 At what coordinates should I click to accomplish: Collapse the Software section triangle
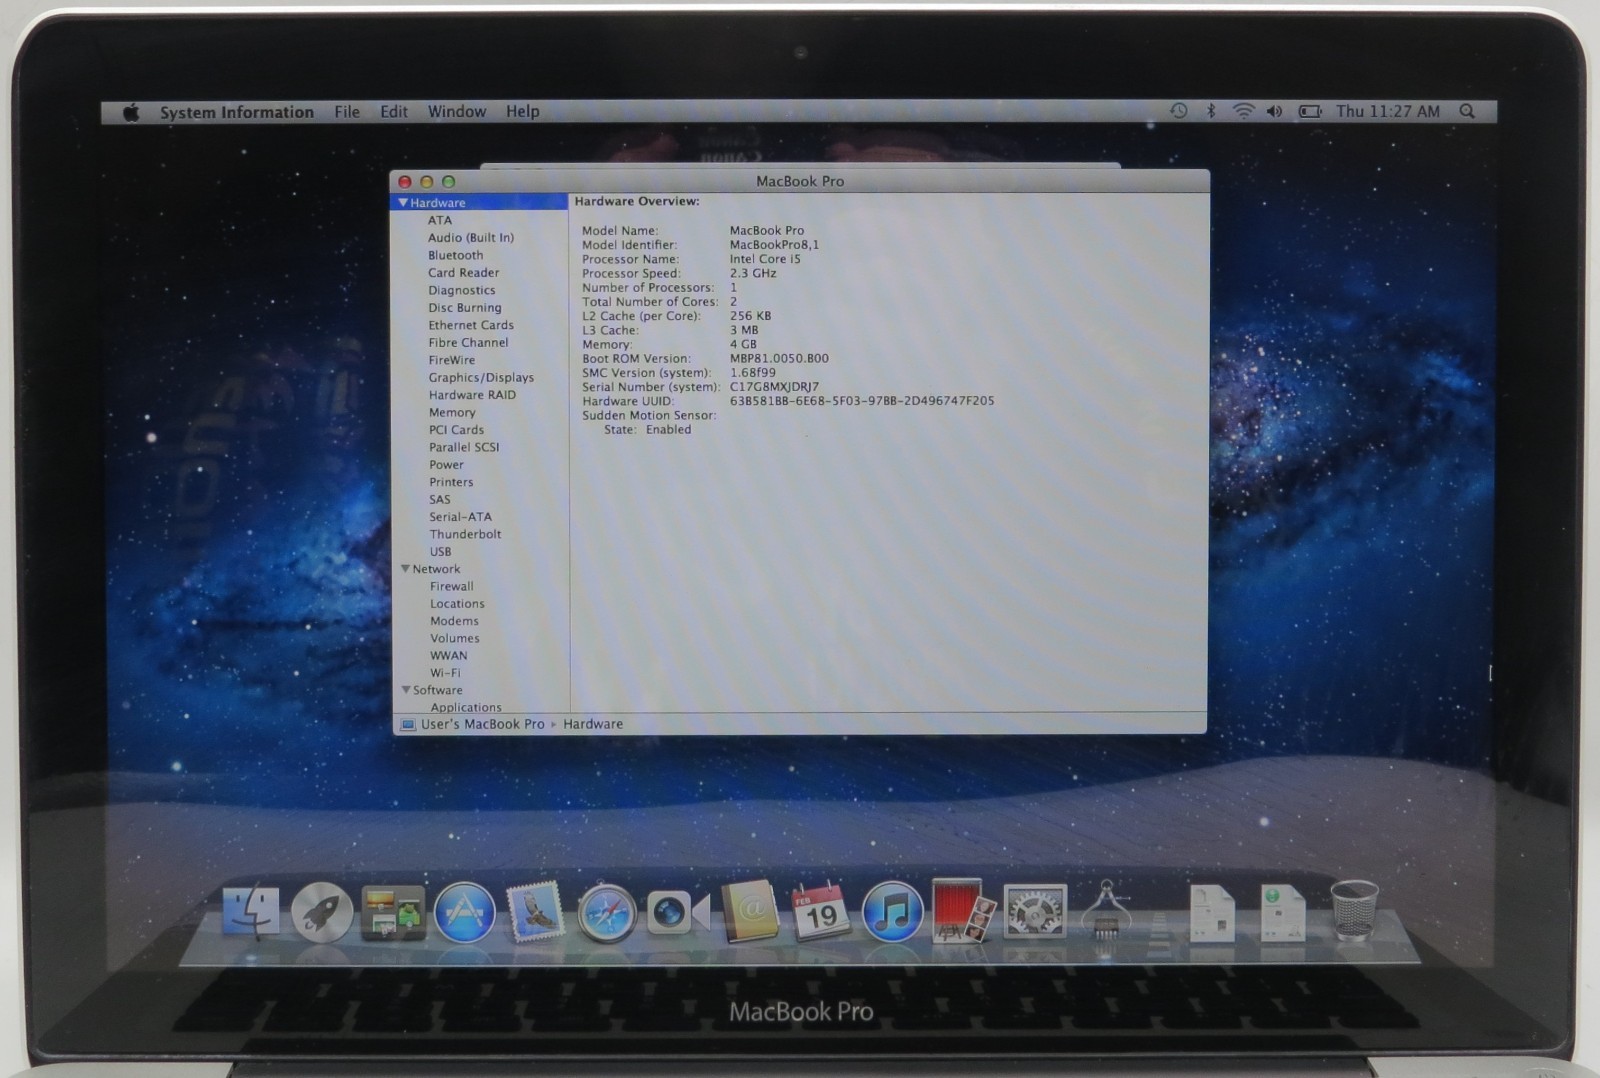pyautogui.click(x=406, y=689)
